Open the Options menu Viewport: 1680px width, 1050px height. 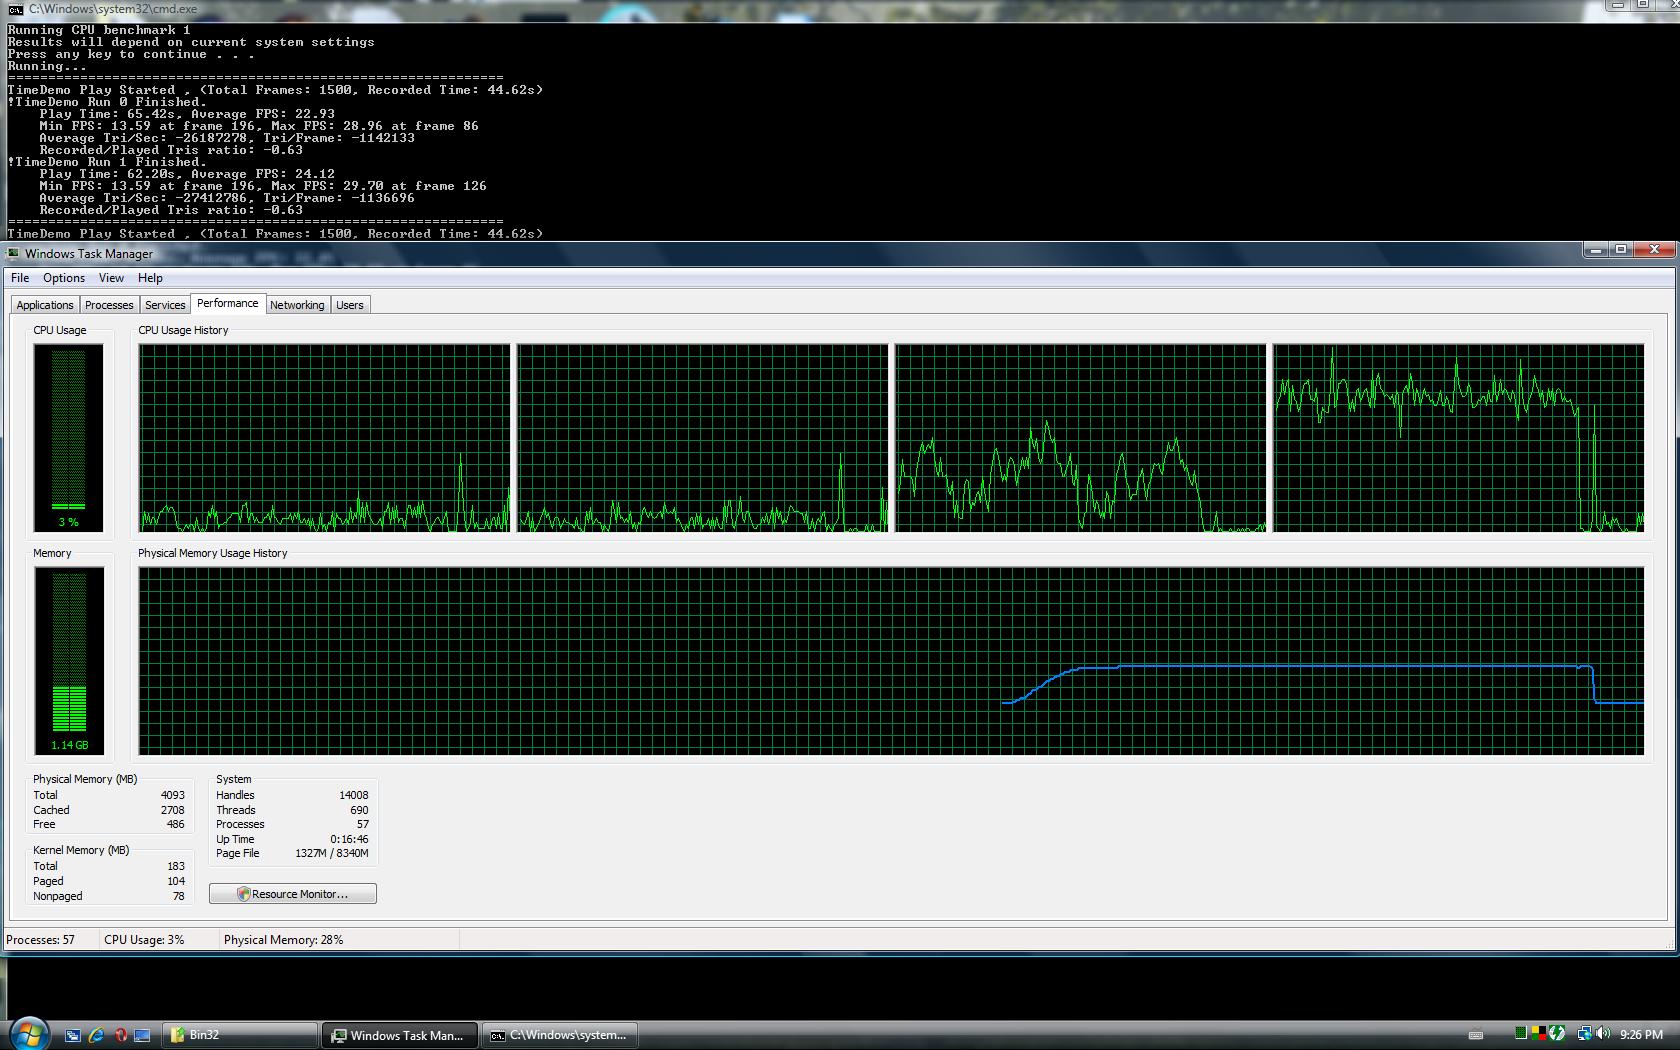(x=64, y=278)
